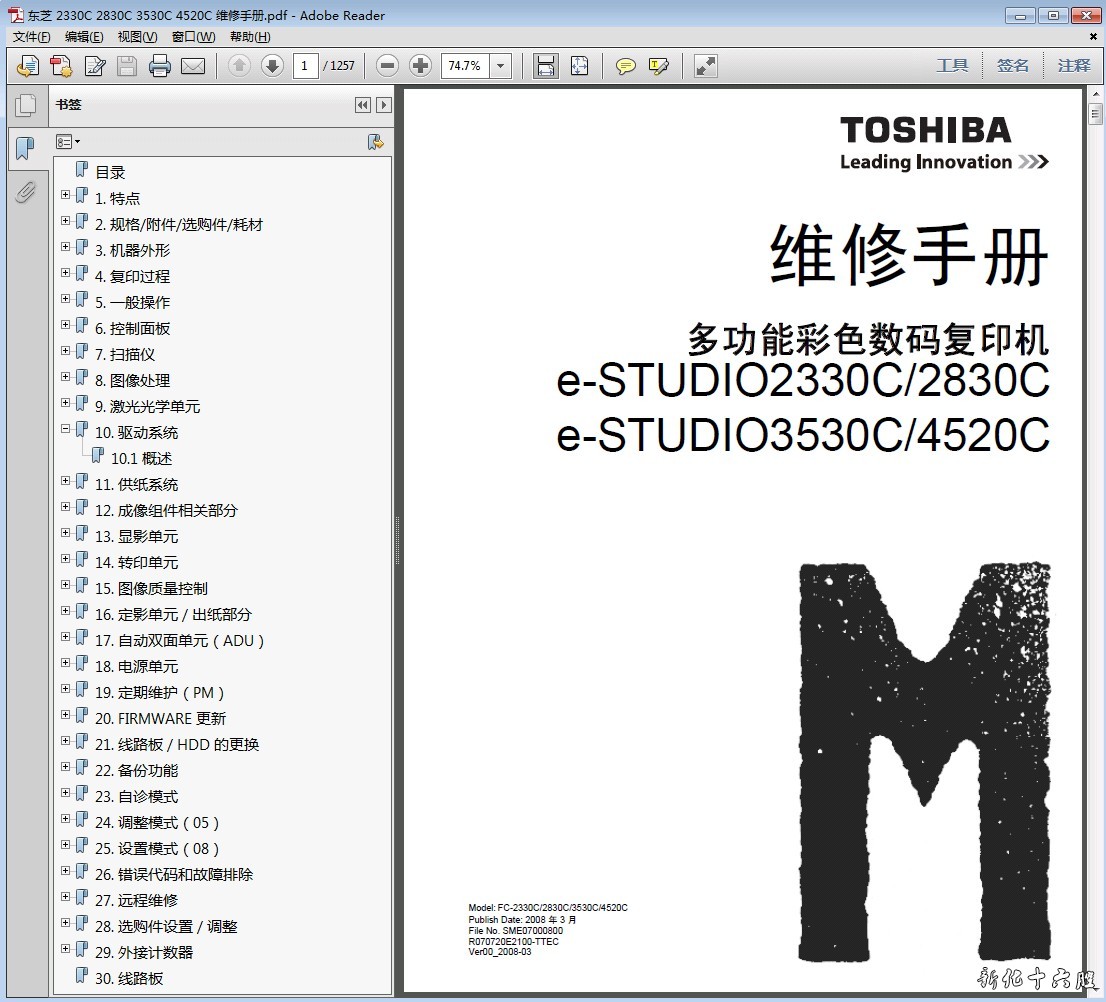This screenshot has height=1002, width=1106.
Task: Open the page thumbnails panel
Action: 25,105
